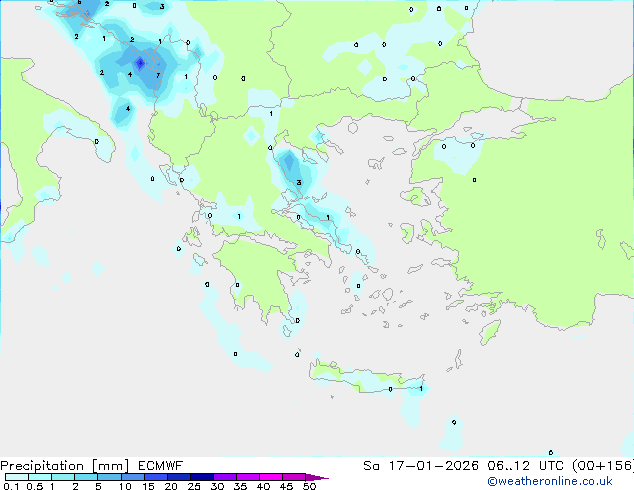This screenshot has width=634, height=490.
Task: Click the above-50 legend arrow tip
Action: pos(317,477)
